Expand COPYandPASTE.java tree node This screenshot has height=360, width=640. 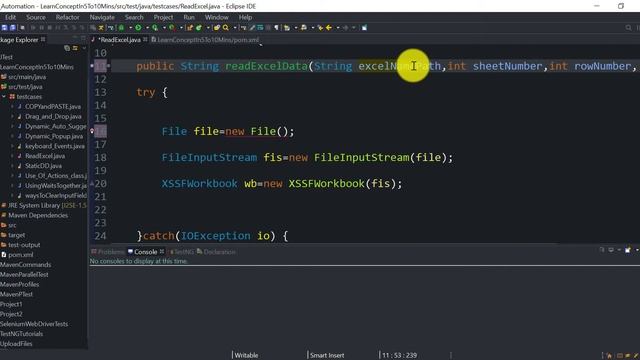pos(12,107)
